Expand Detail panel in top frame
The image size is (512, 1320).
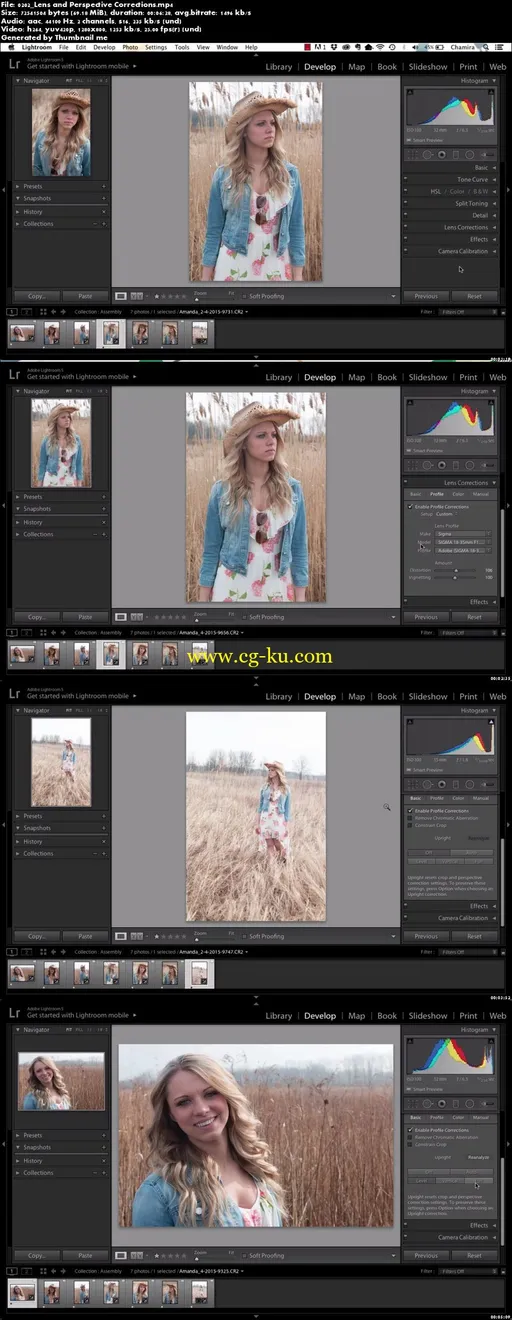[x=449, y=215]
